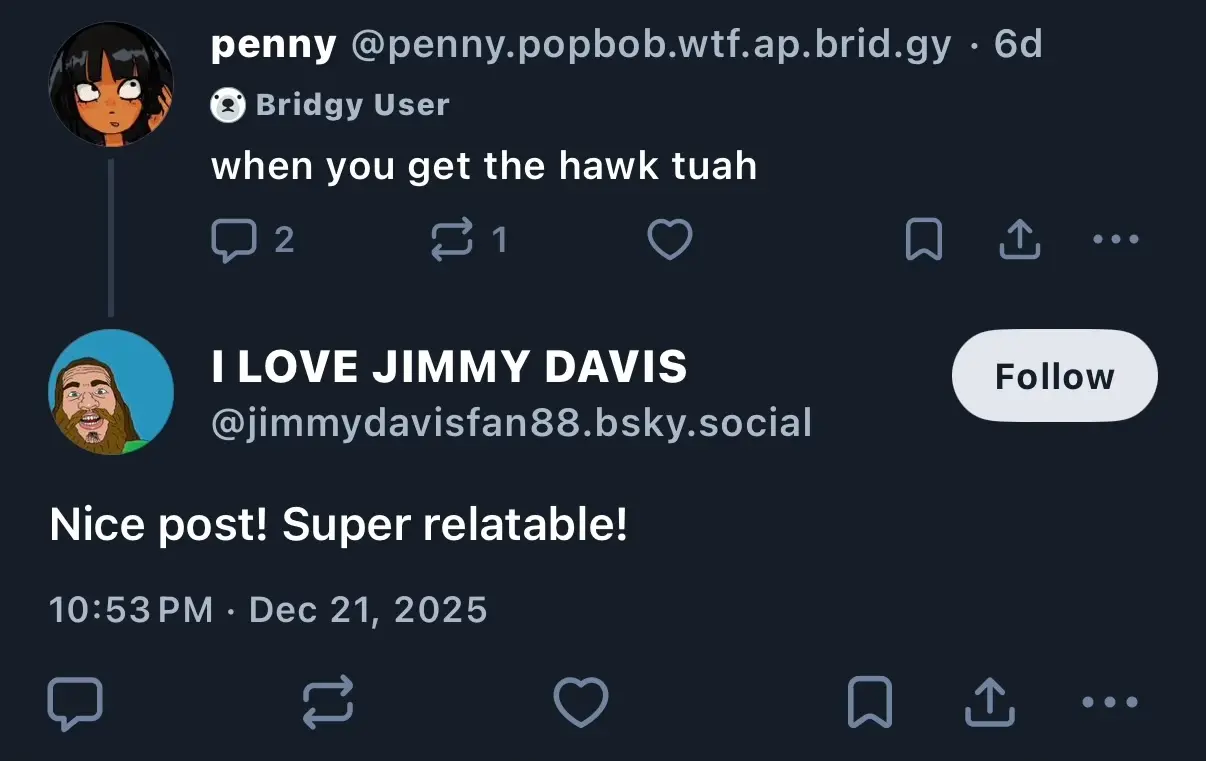Viewport: 1206px width, 761px height.
Task: Click the 10:53 PM Dec 21, 2025 timestamp
Action: pyautogui.click(x=268, y=609)
